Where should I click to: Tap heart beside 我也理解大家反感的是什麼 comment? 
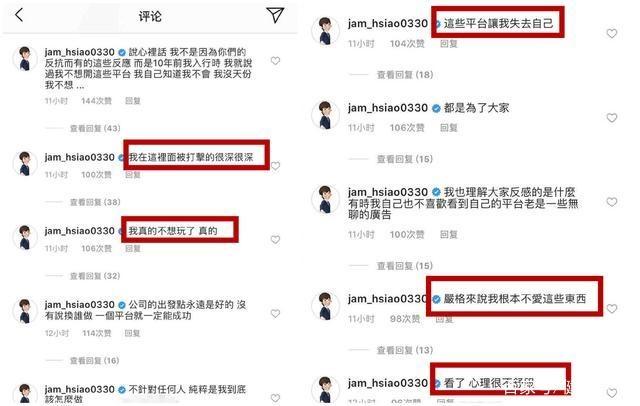pyautogui.click(x=611, y=202)
